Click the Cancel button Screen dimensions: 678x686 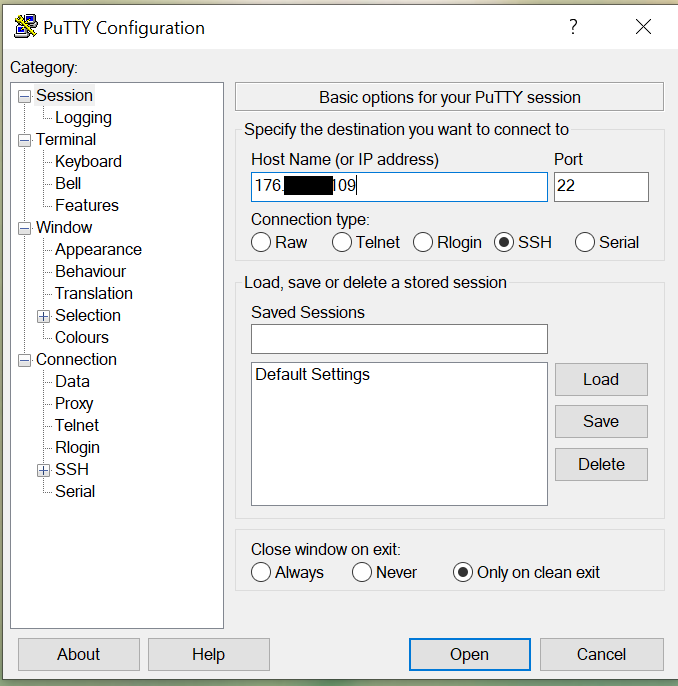point(601,654)
